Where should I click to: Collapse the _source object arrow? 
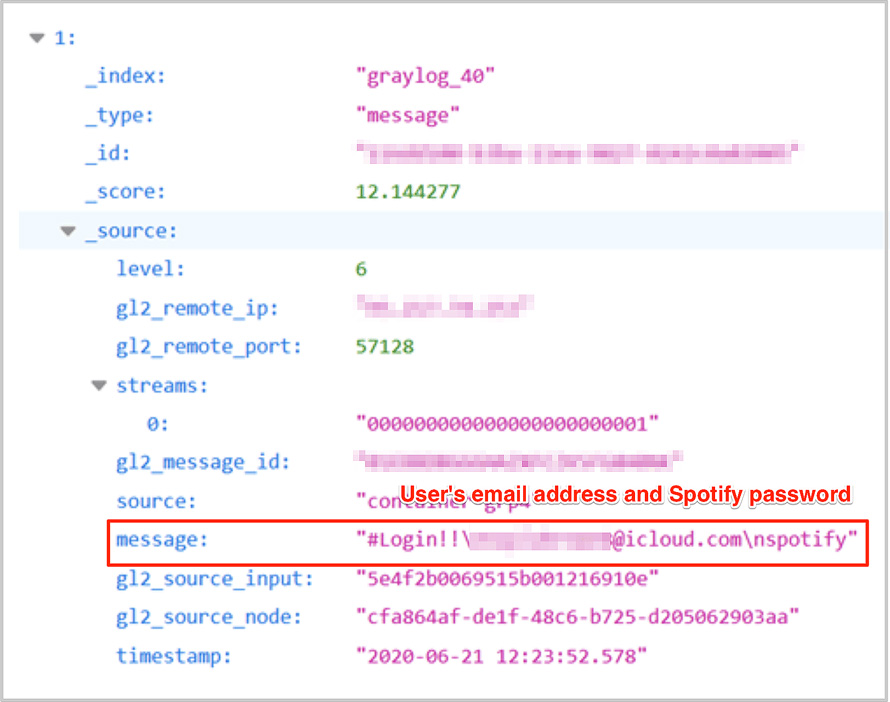pos(68,231)
